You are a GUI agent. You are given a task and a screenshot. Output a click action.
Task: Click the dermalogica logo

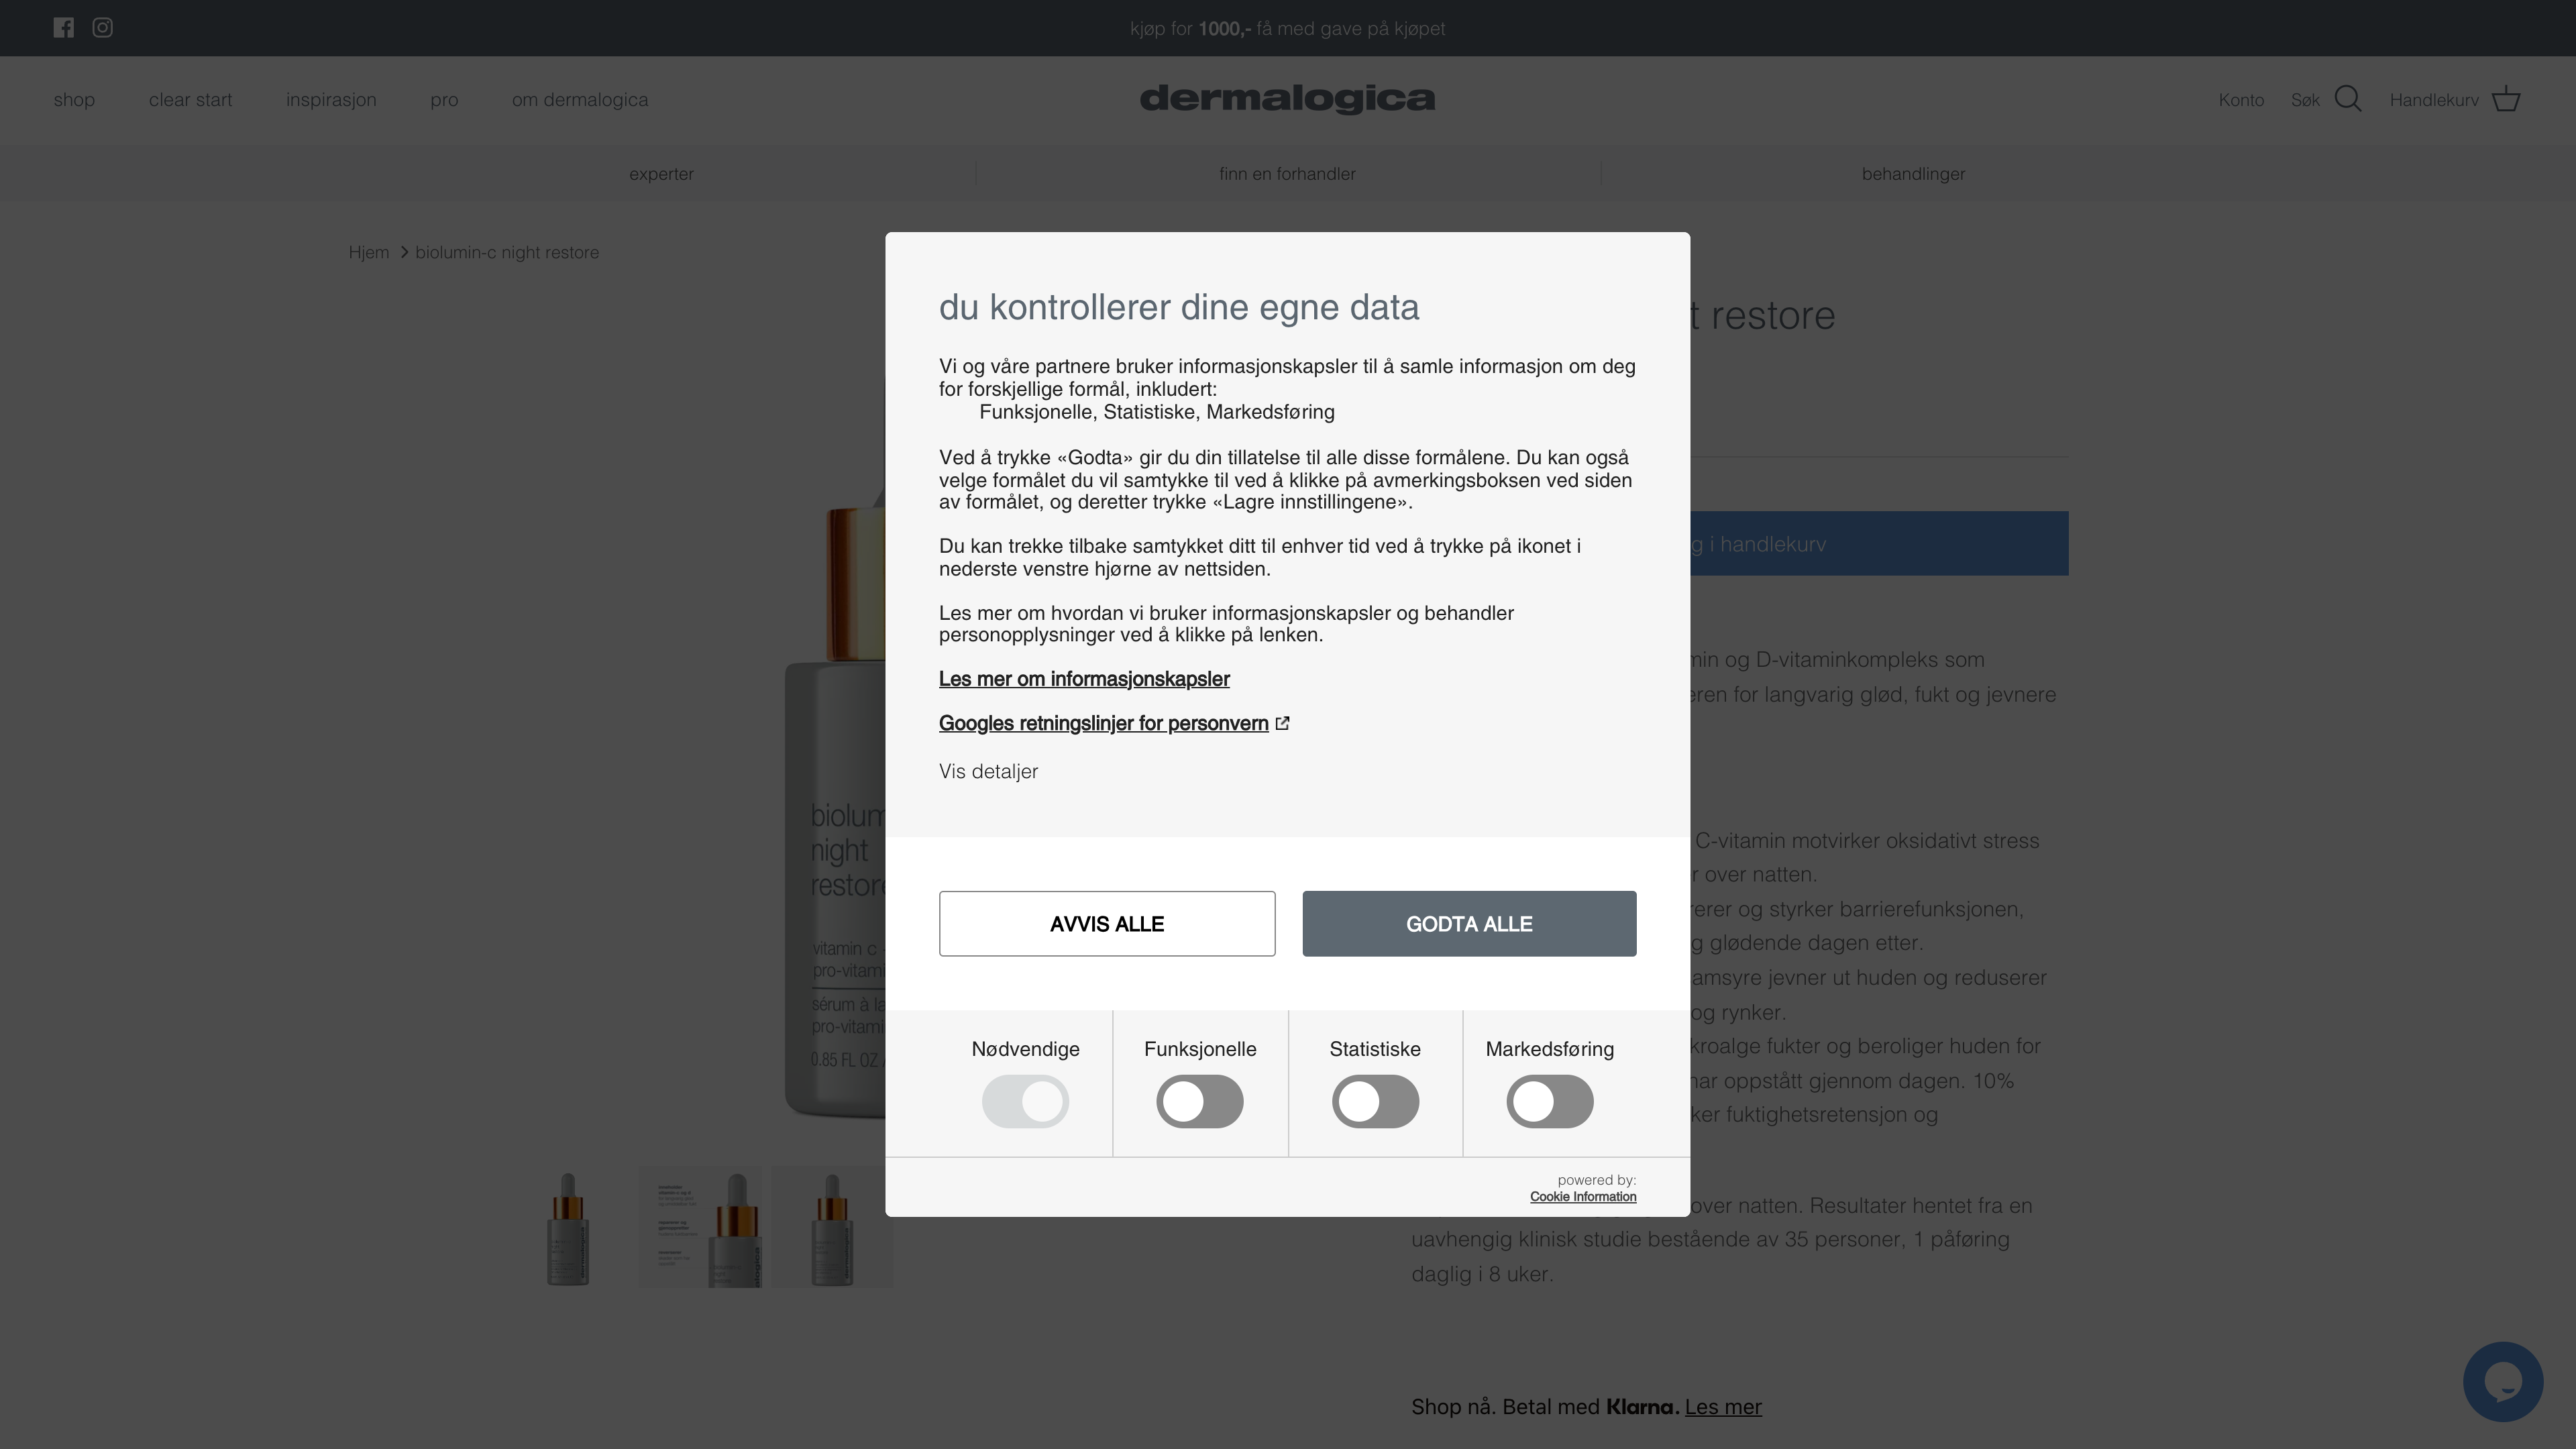[x=1288, y=99]
